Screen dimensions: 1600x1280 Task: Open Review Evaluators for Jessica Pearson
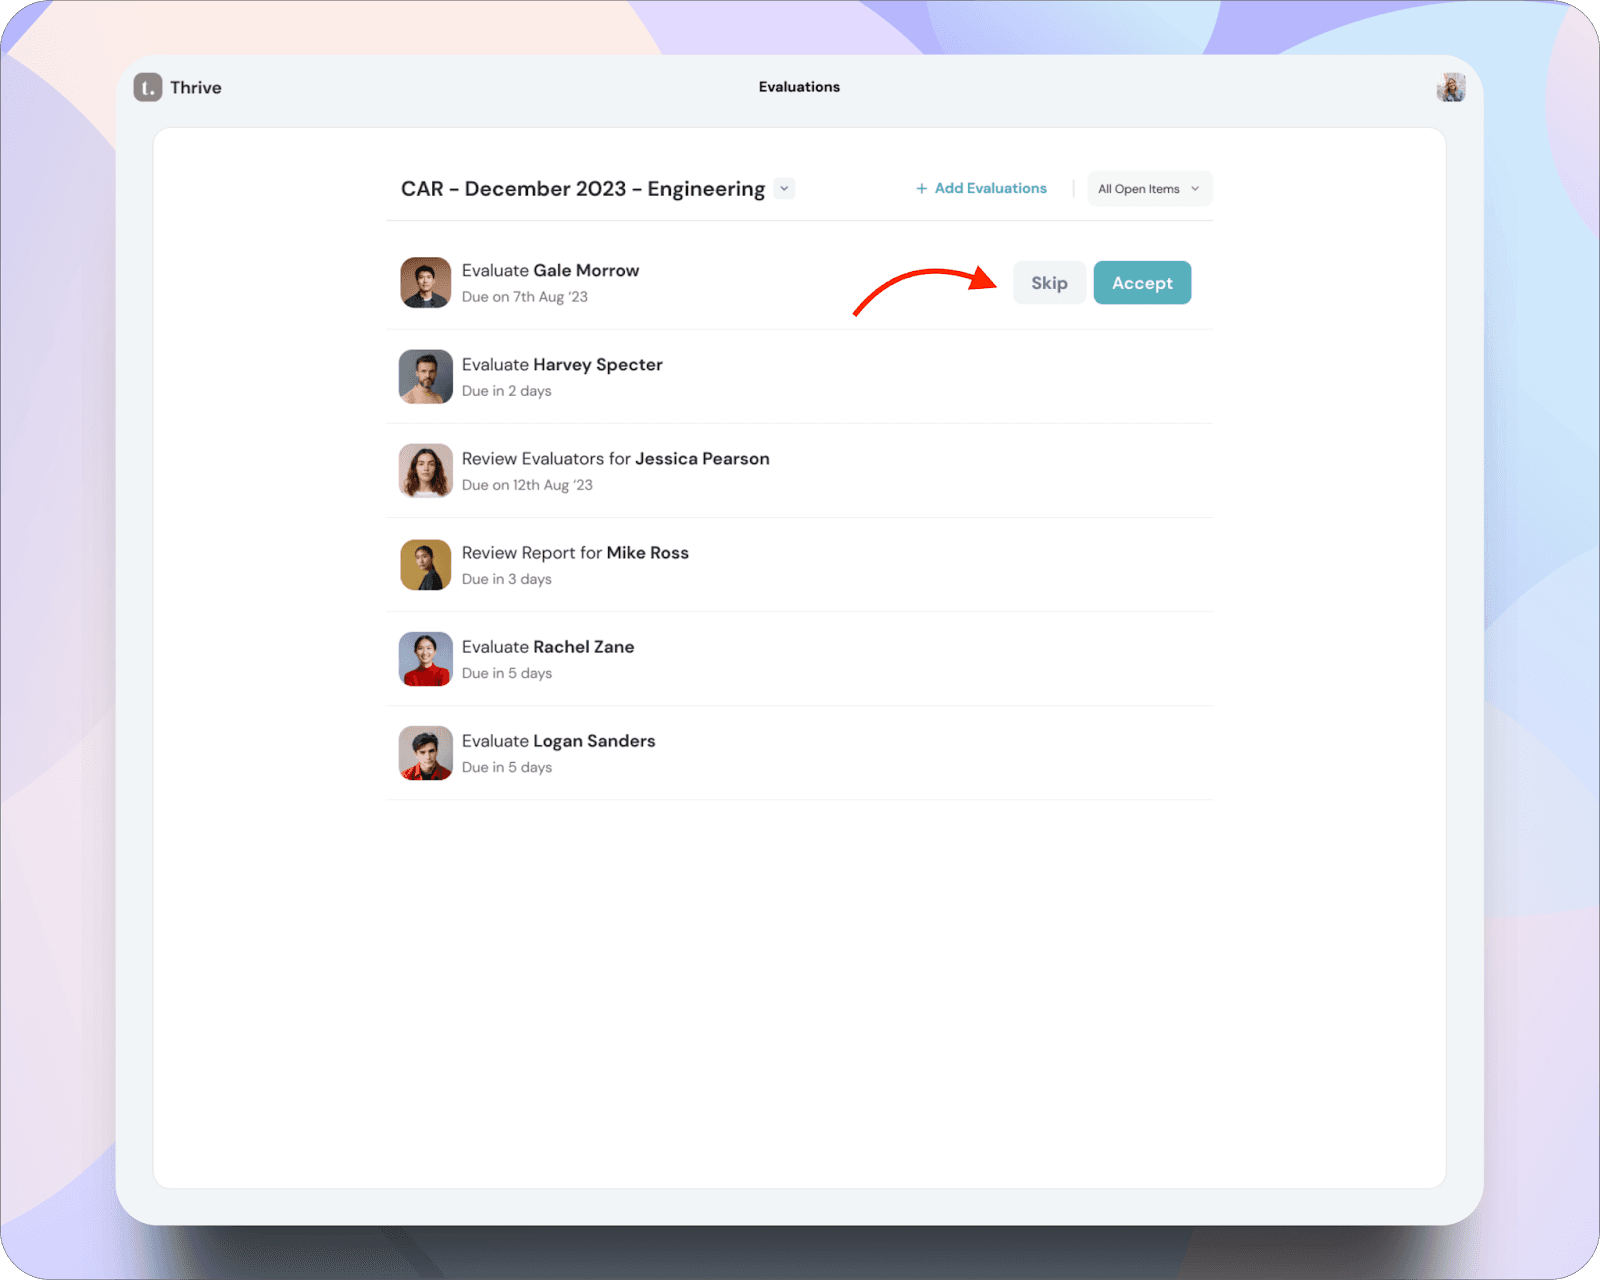(x=615, y=459)
